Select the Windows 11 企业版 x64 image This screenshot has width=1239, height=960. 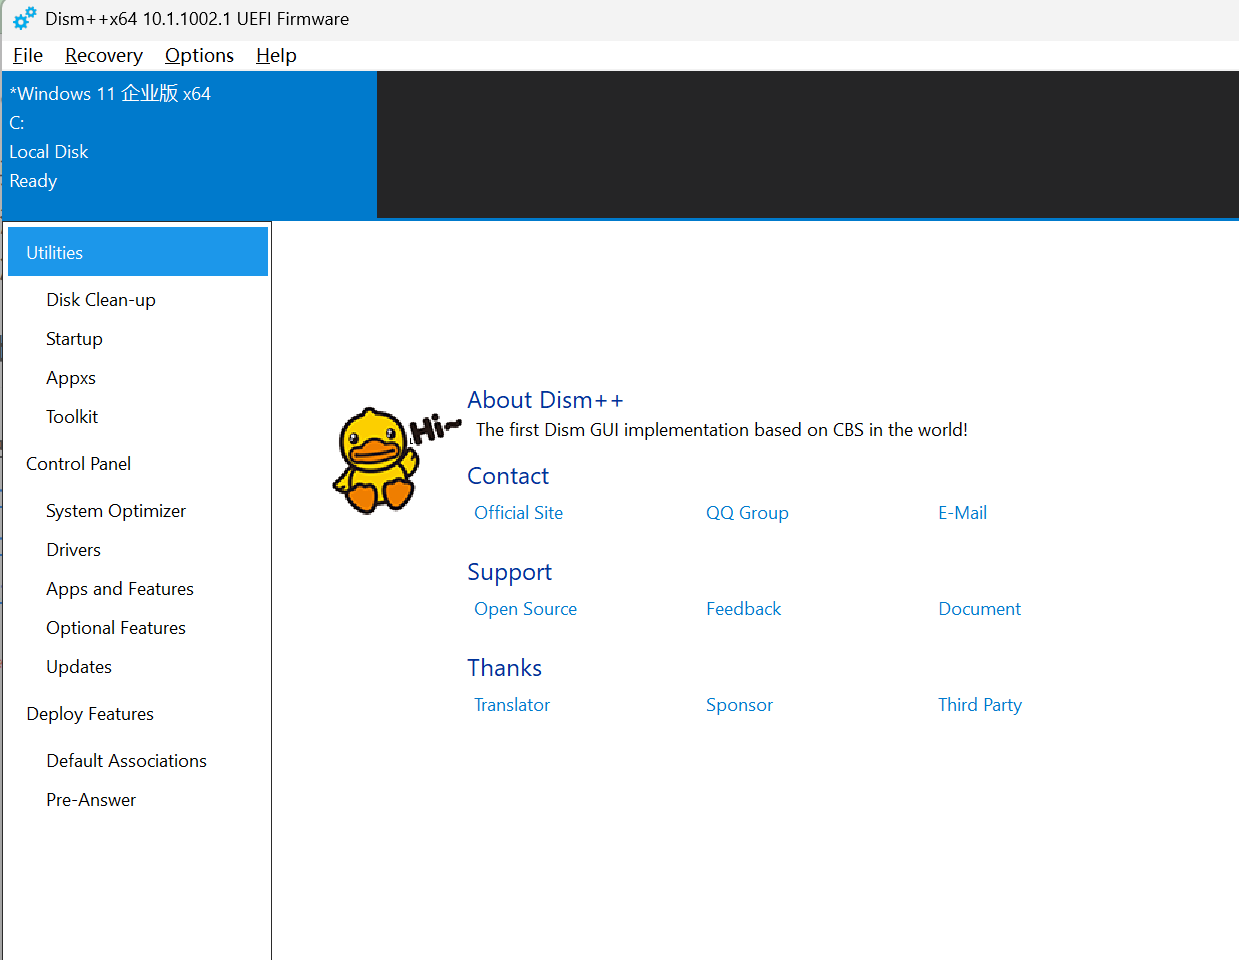pyautogui.click(x=110, y=93)
